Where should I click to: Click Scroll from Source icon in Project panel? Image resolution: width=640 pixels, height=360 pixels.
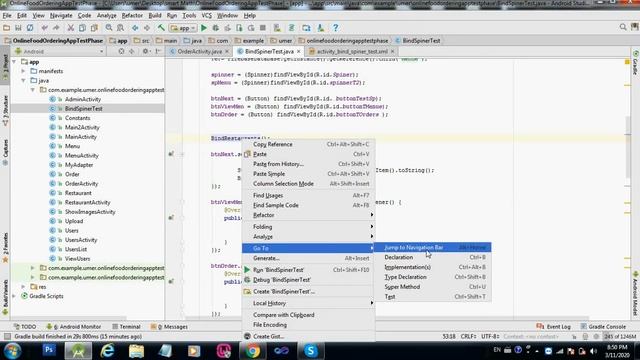(x=121, y=51)
